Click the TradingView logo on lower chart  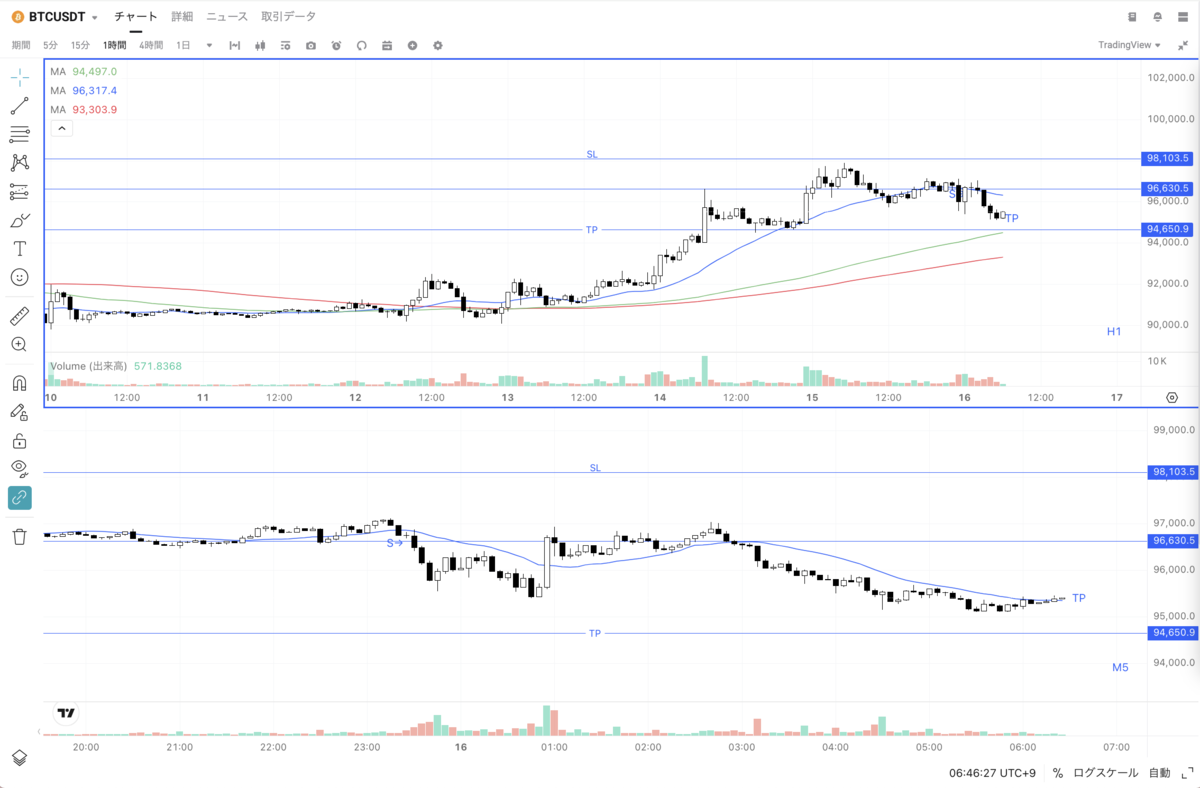pos(66,714)
